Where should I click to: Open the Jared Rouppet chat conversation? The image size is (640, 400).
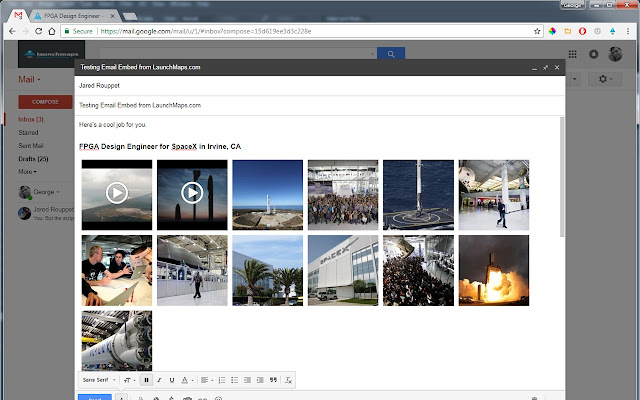coord(46,213)
